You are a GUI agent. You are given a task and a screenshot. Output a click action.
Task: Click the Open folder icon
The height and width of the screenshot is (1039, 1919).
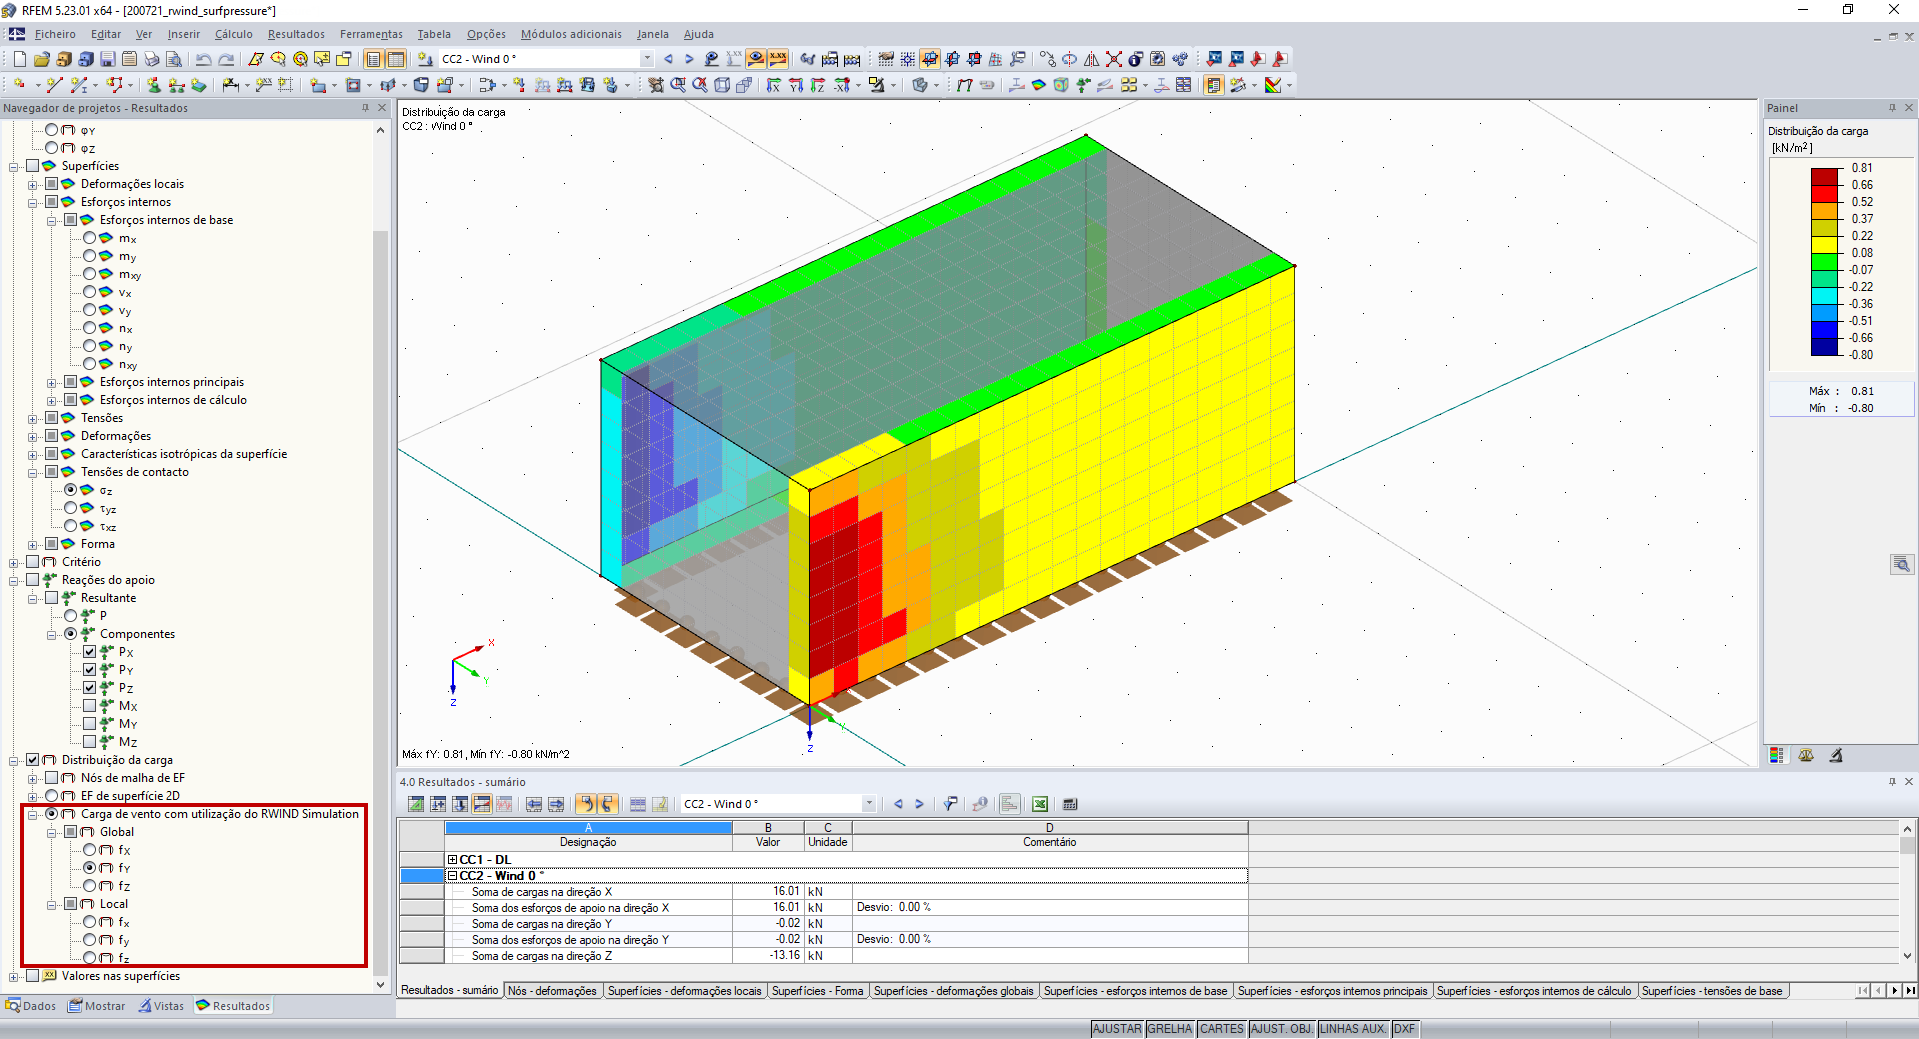41,59
